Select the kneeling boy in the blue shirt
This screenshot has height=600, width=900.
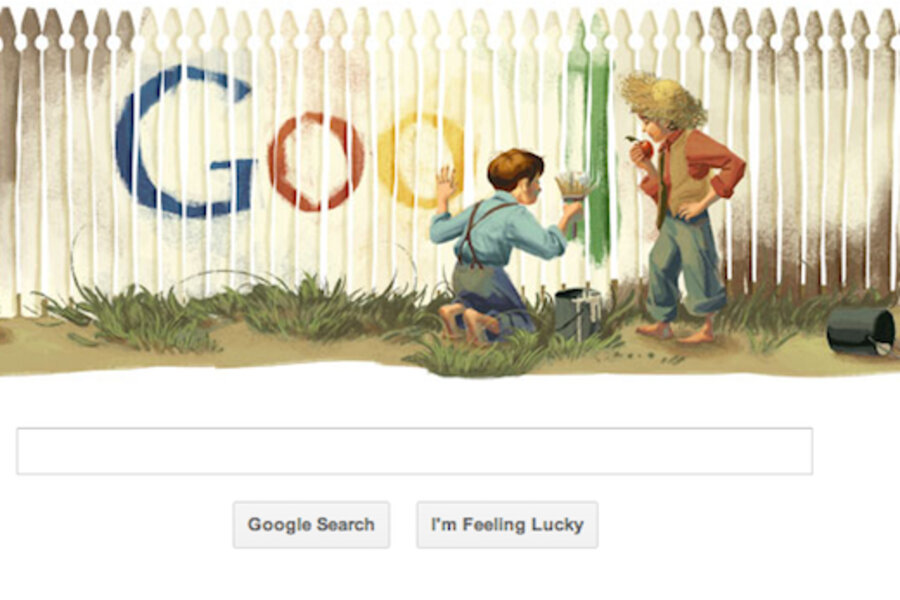[x=499, y=244]
